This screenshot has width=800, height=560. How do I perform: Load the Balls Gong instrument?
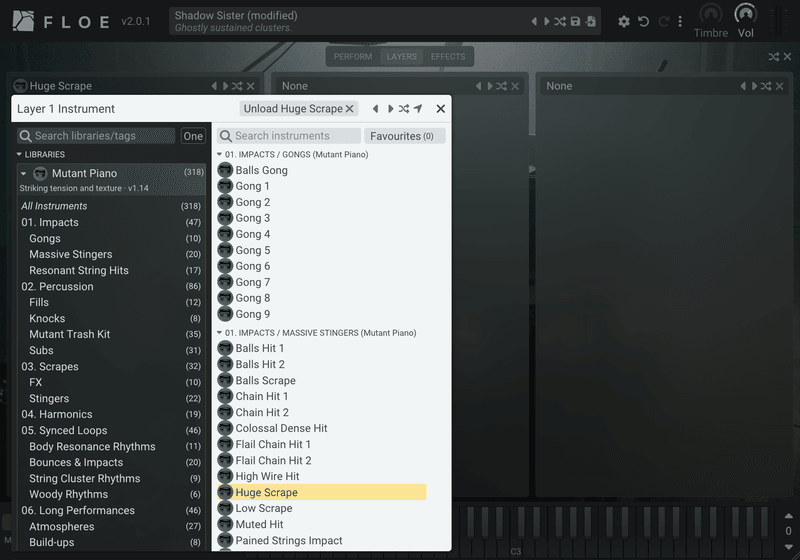[321, 170]
